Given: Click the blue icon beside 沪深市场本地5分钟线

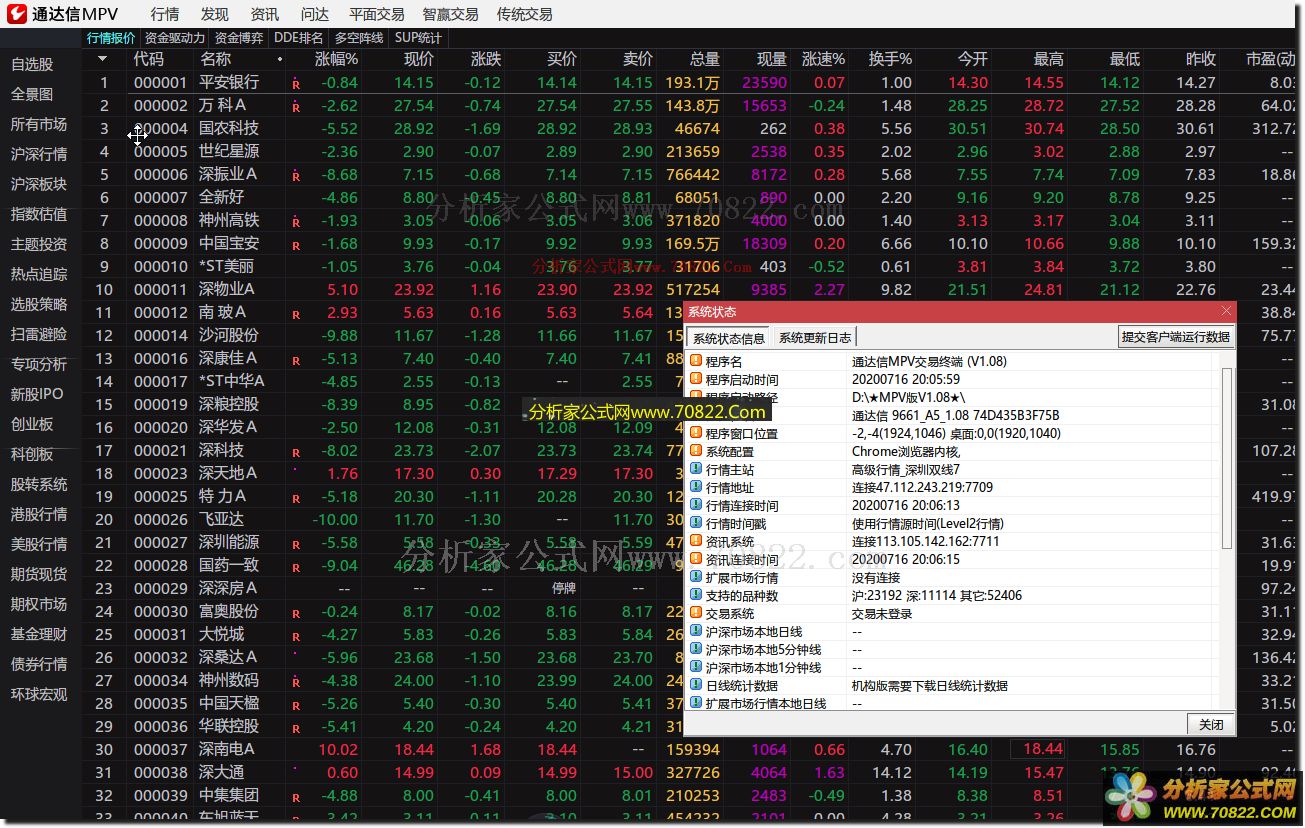Looking at the screenshot, I should [696, 649].
